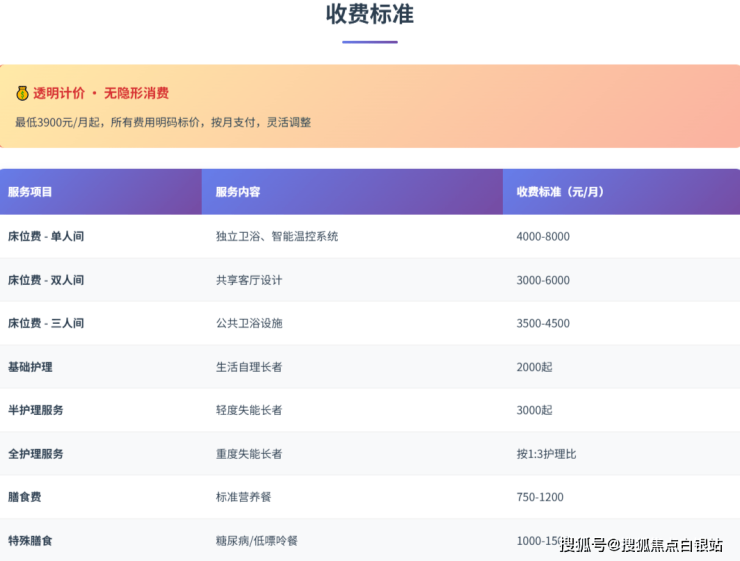Click the 3000-6000 price cell

tap(543, 280)
